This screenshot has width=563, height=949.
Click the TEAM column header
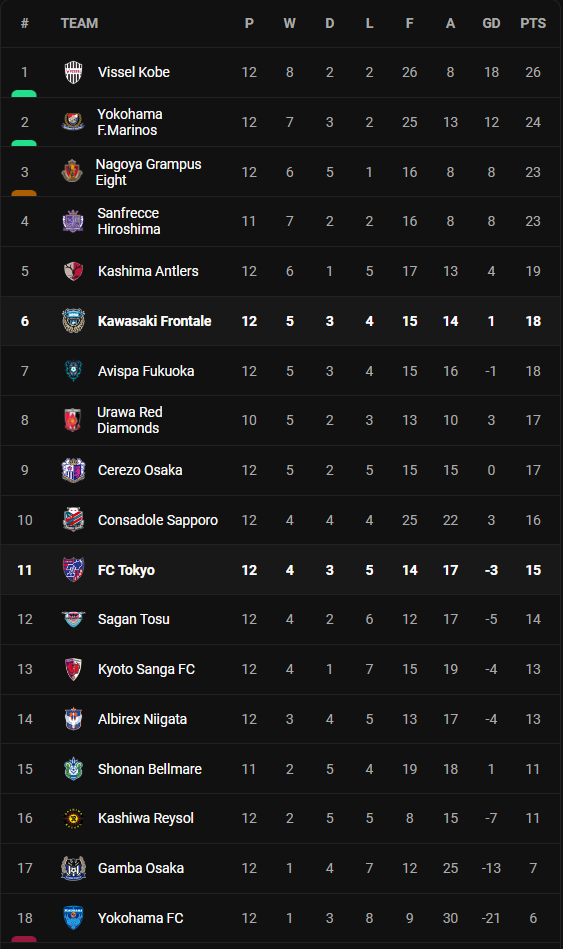[79, 23]
